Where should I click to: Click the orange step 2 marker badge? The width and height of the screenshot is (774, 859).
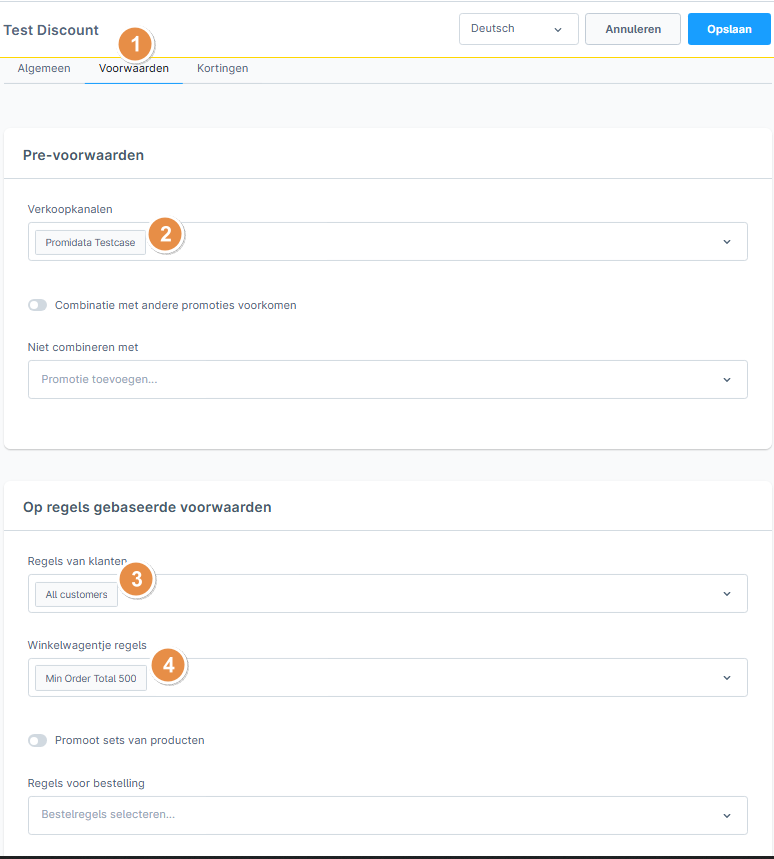[x=165, y=234]
